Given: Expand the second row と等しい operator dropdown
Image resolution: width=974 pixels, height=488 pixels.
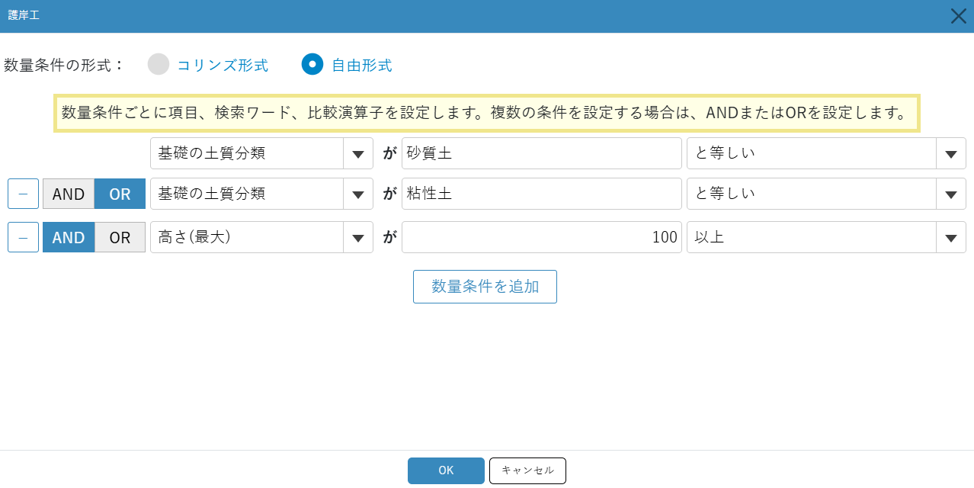Looking at the screenshot, I should coord(950,194).
